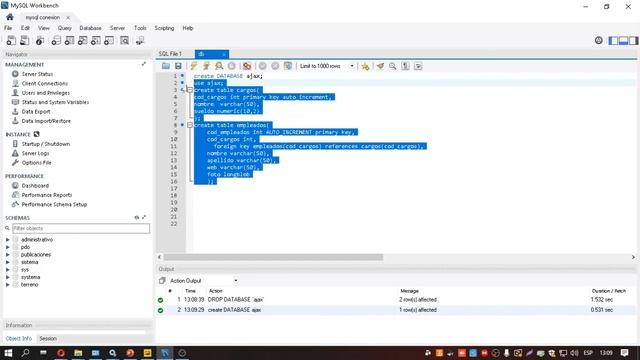The image size is (640, 360).
Task: Save the script with floppy disk icon
Action: [178, 66]
